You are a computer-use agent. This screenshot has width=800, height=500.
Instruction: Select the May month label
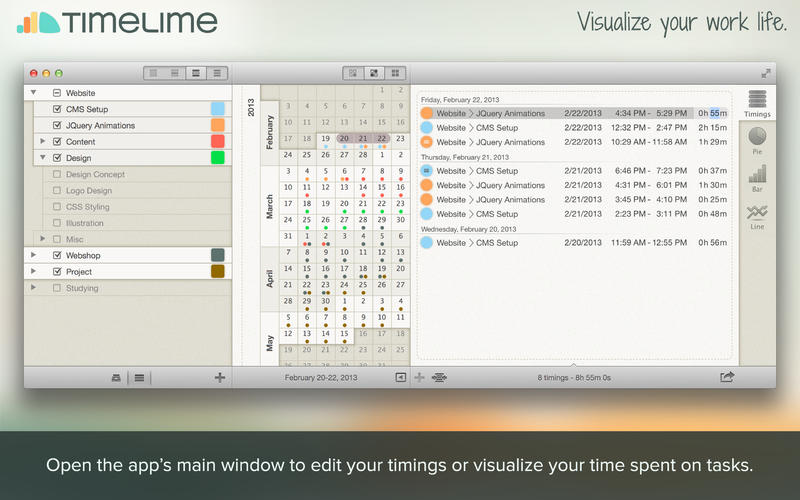(x=270, y=343)
